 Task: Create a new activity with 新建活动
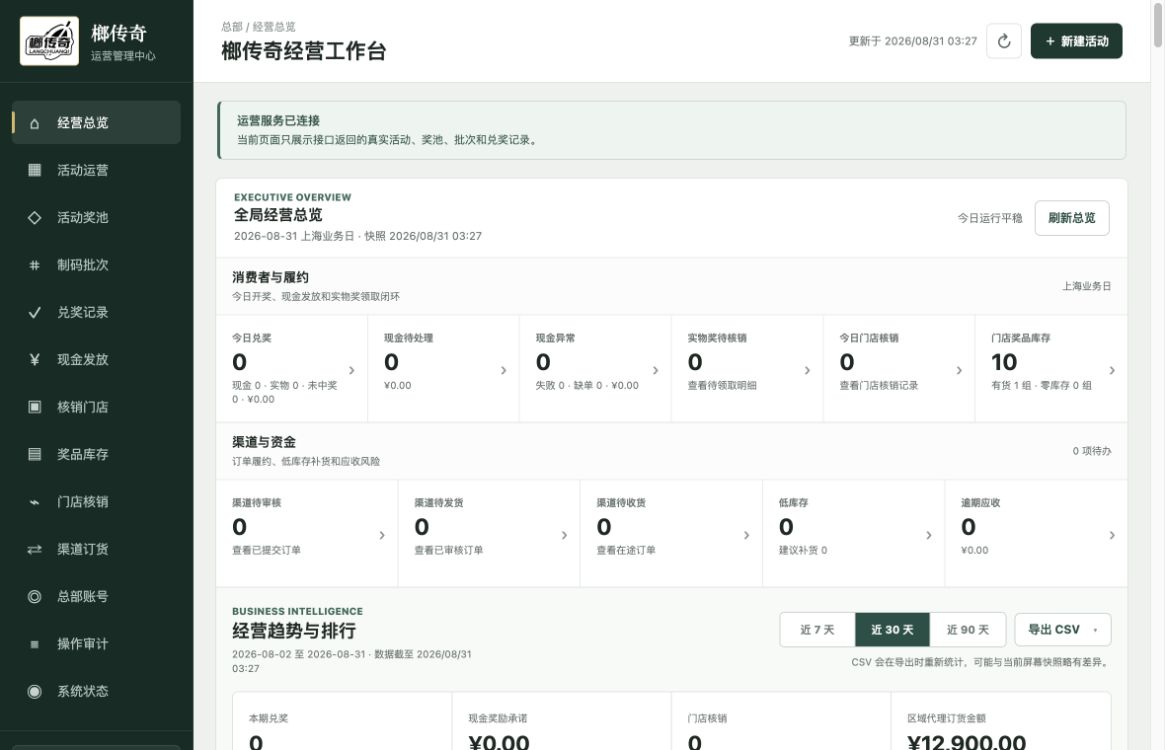1076,41
